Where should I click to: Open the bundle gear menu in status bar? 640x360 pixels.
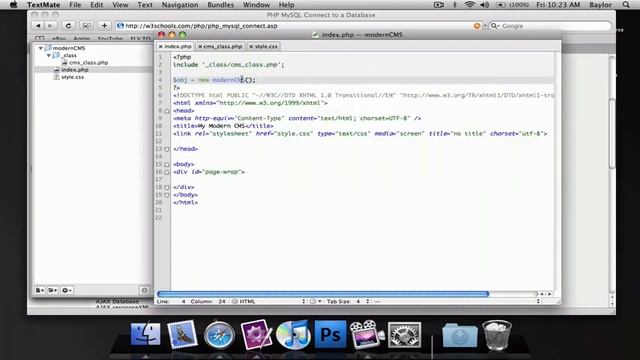click(315, 301)
